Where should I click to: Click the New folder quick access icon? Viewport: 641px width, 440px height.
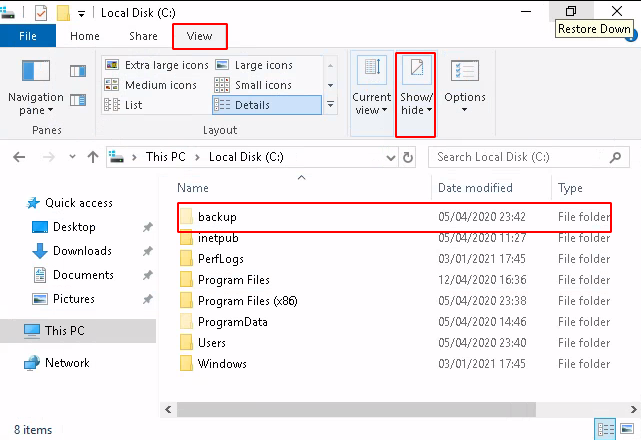tap(63, 13)
